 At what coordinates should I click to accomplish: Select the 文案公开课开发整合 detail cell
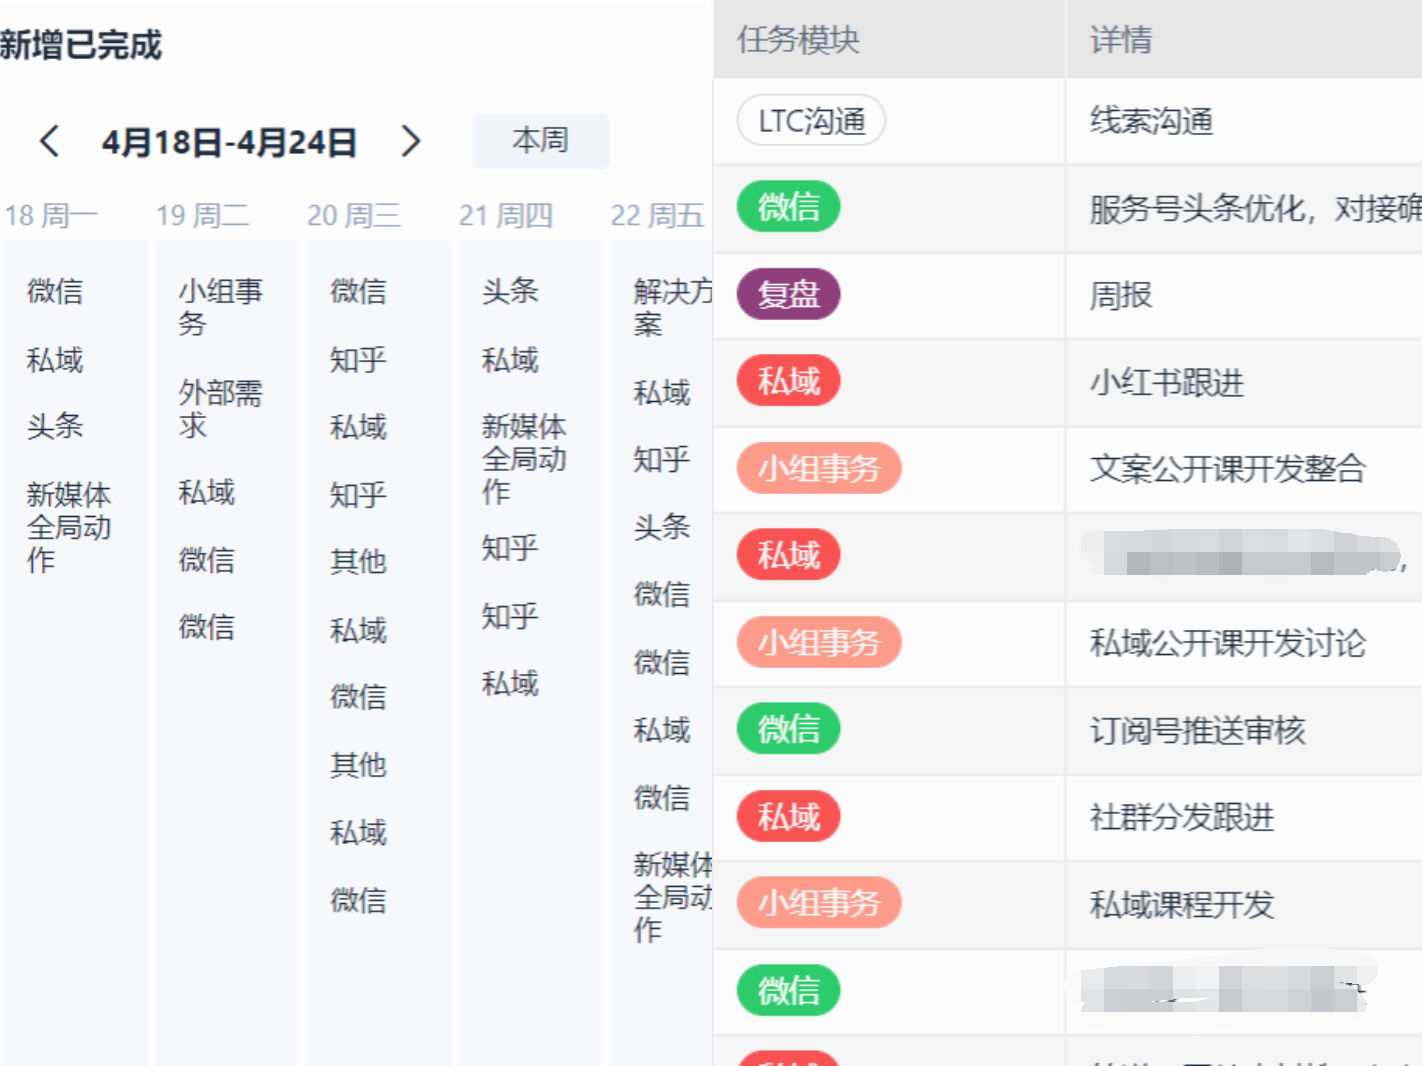(1244, 468)
